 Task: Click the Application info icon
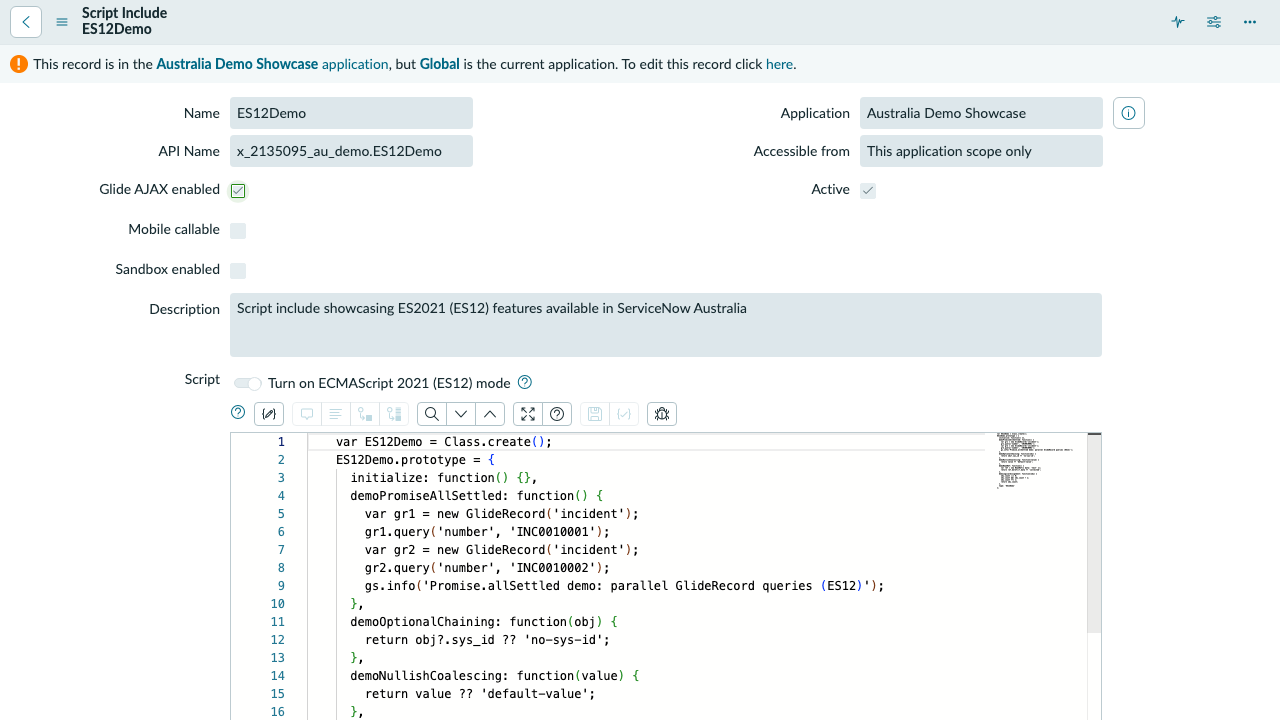click(1129, 113)
